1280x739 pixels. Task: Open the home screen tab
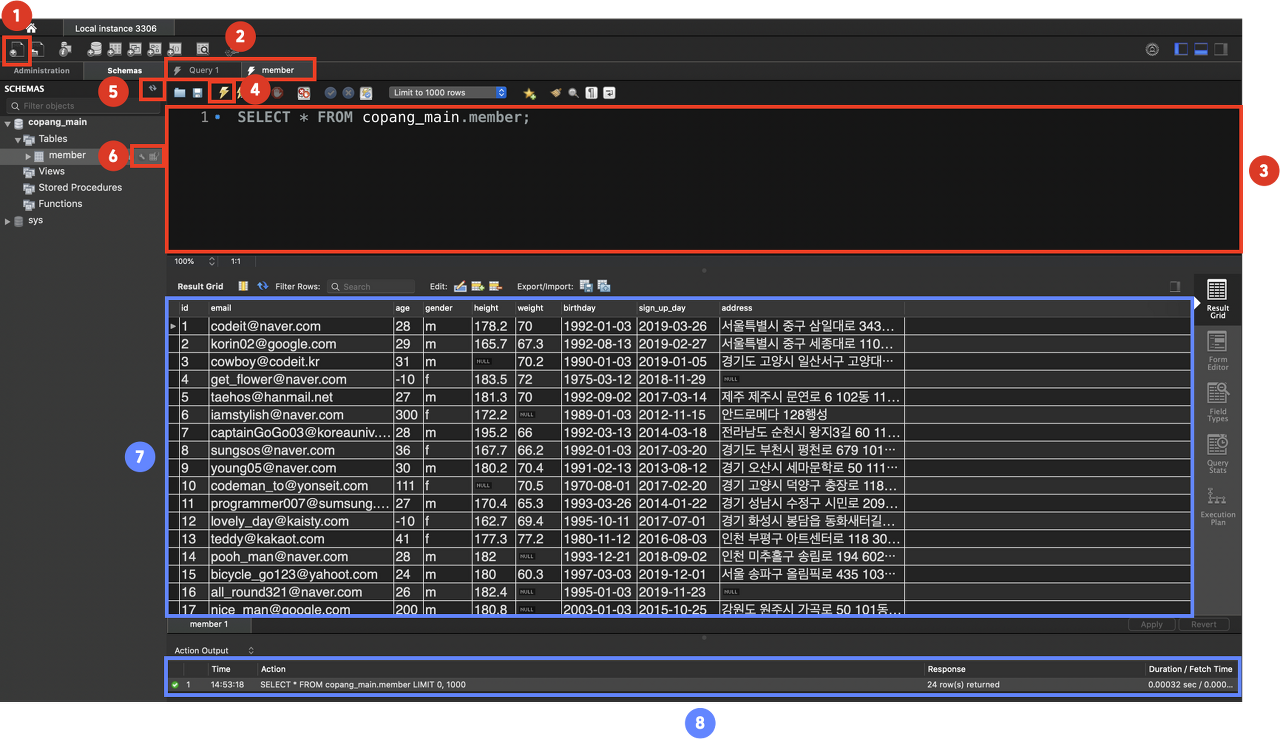click(x=31, y=28)
